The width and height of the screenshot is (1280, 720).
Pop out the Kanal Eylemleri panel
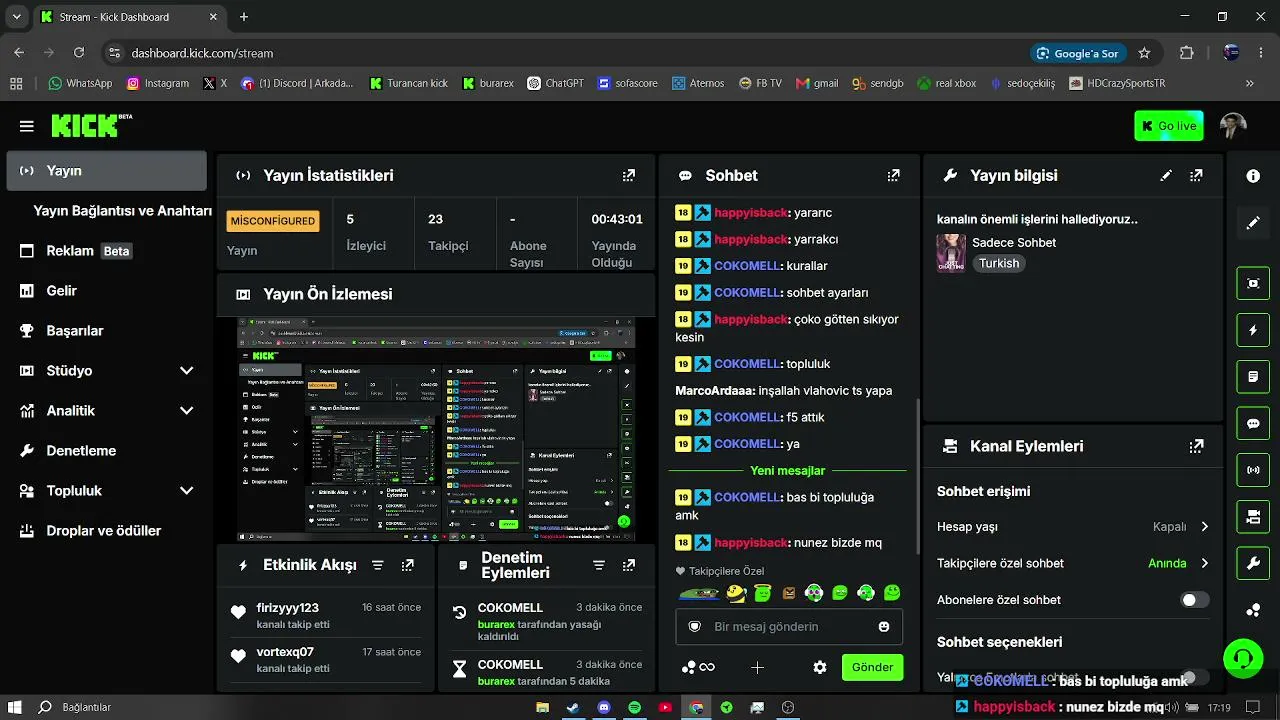coord(1196,447)
